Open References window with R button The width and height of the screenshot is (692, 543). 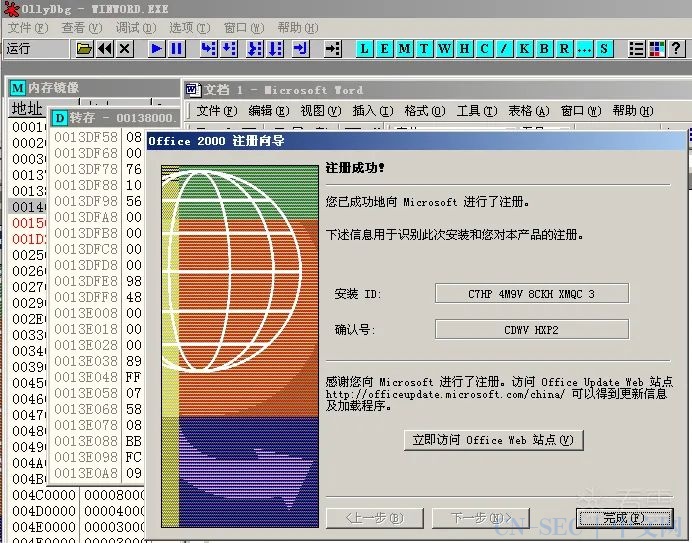tap(564, 49)
